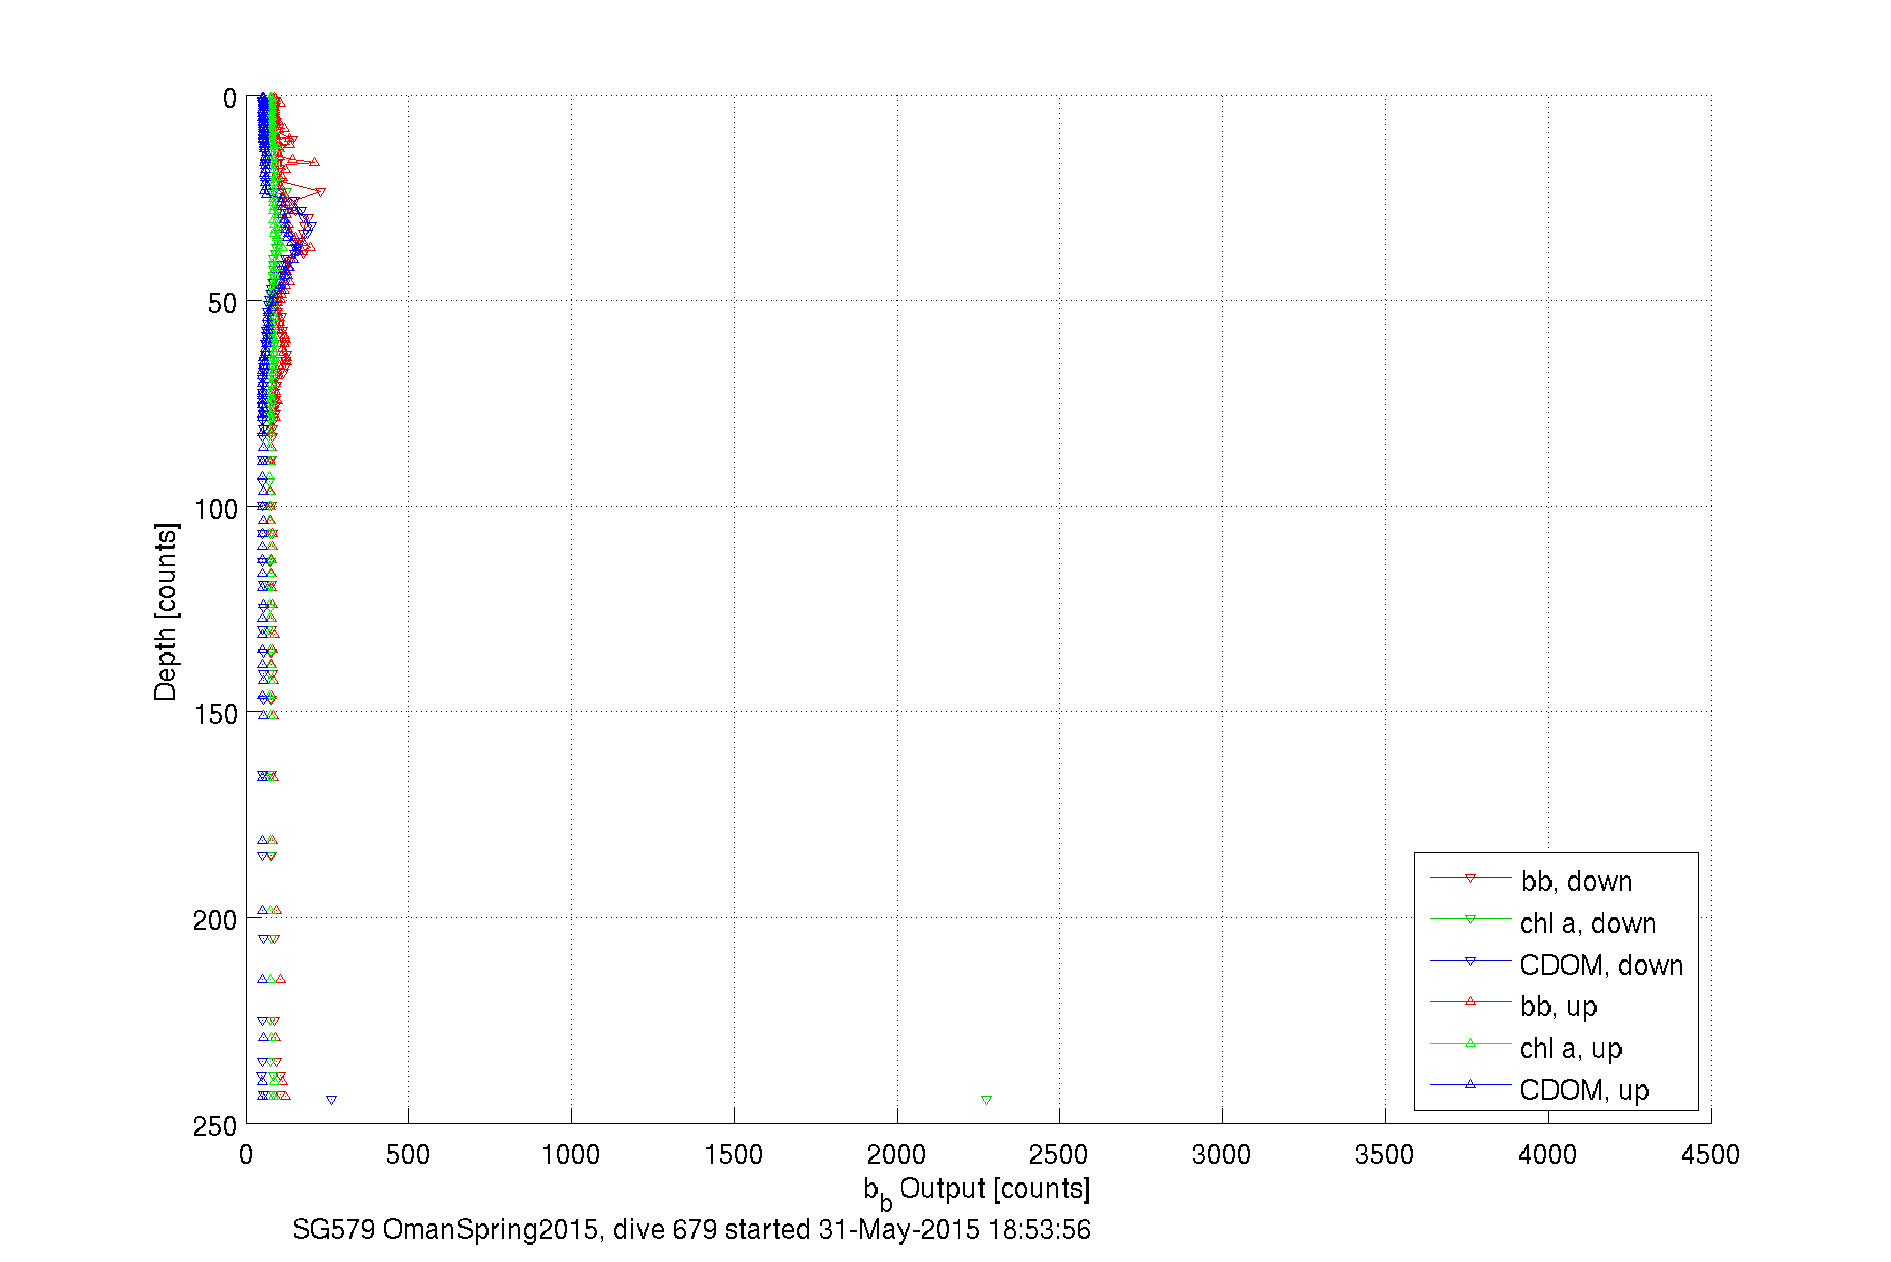The width and height of the screenshot is (1891, 1262).
Task: Click the 'bb Output [counts]' x-axis label
Action: click(x=977, y=1190)
